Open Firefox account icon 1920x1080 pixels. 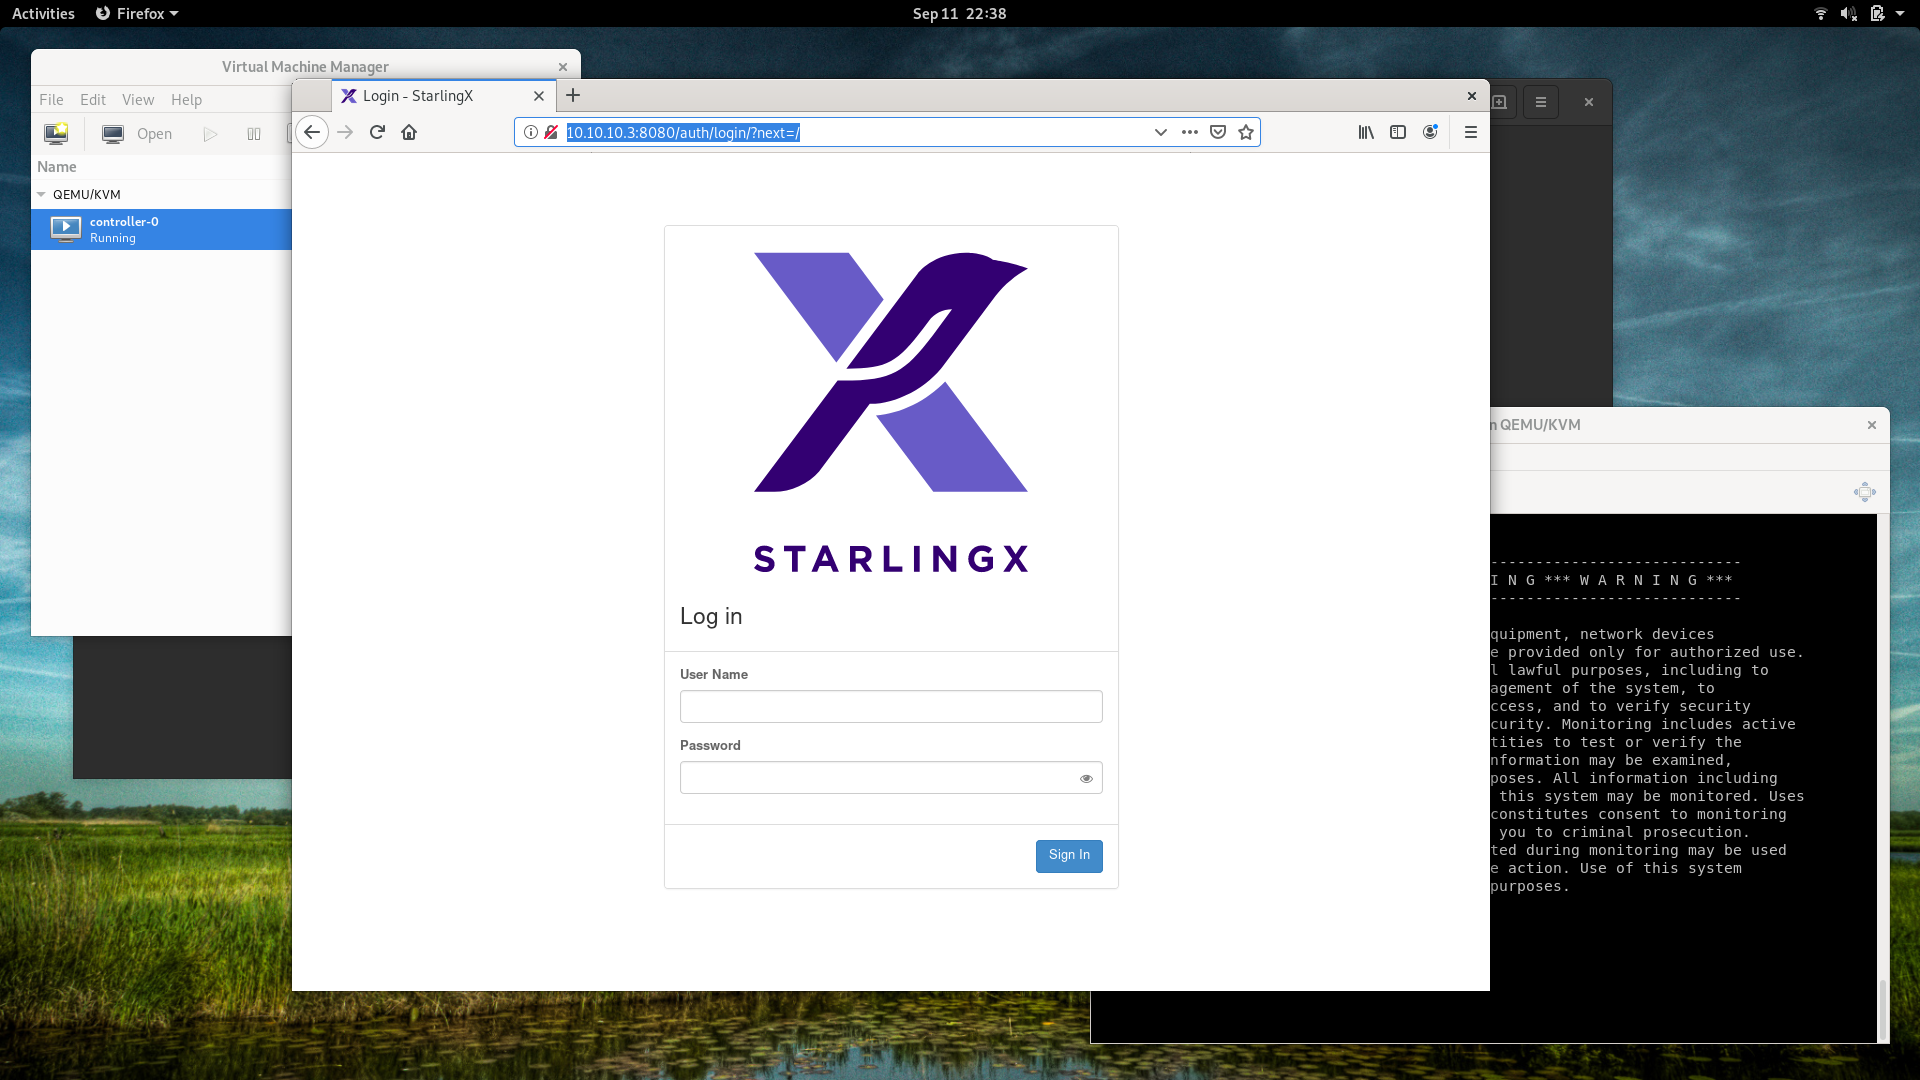click(1430, 132)
